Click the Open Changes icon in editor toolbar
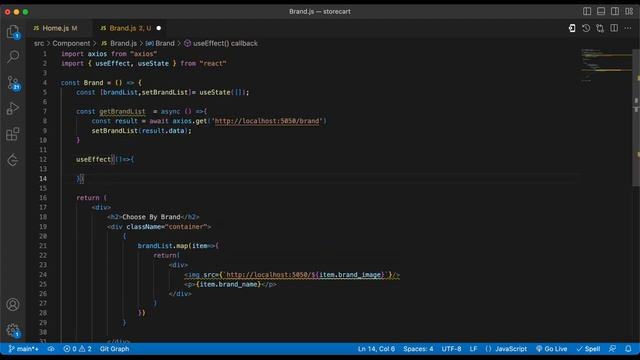The image size is (640, 360). tap(572, 28)
